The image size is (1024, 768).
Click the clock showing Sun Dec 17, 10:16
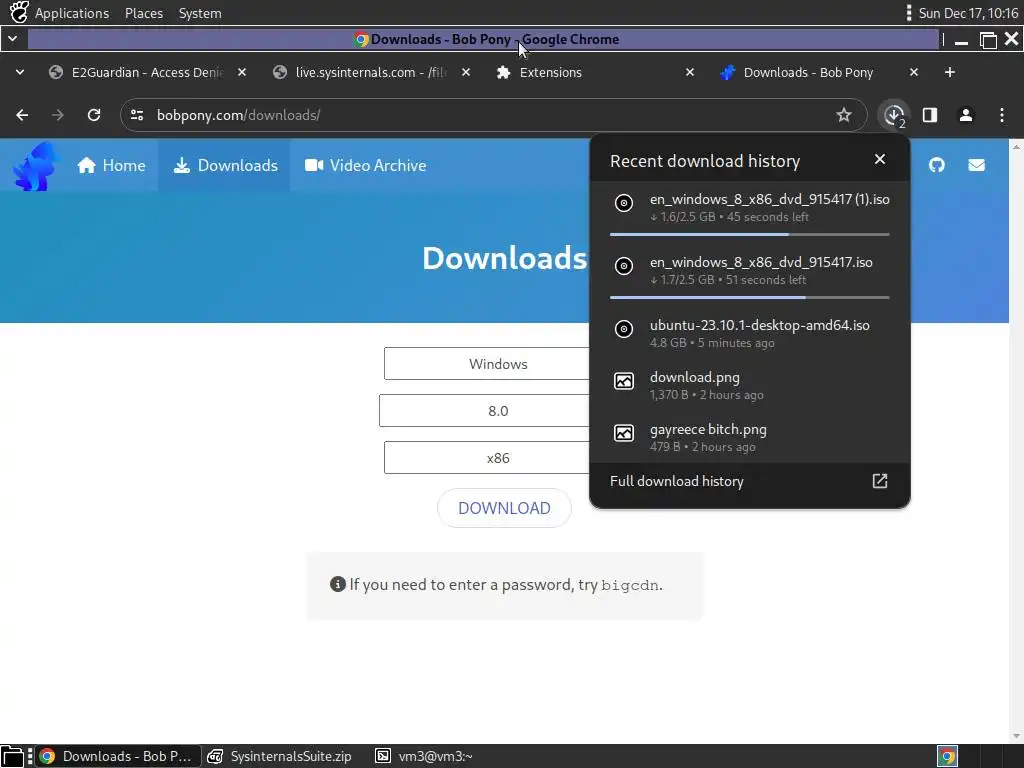(x=968, y=13)
